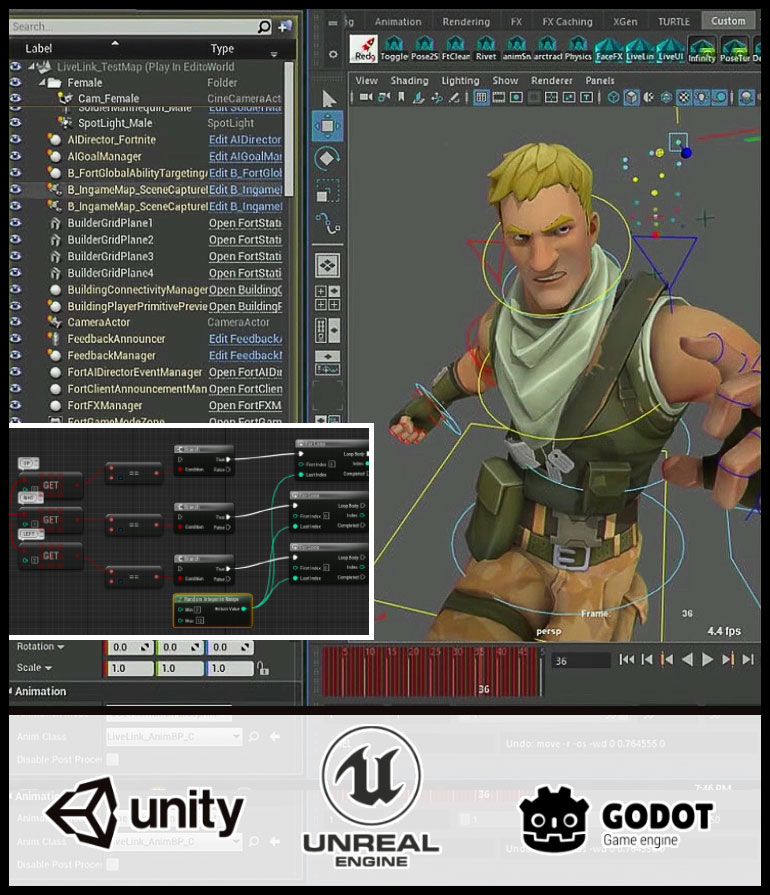Open the viewport Panels menu

coord(600,80)
